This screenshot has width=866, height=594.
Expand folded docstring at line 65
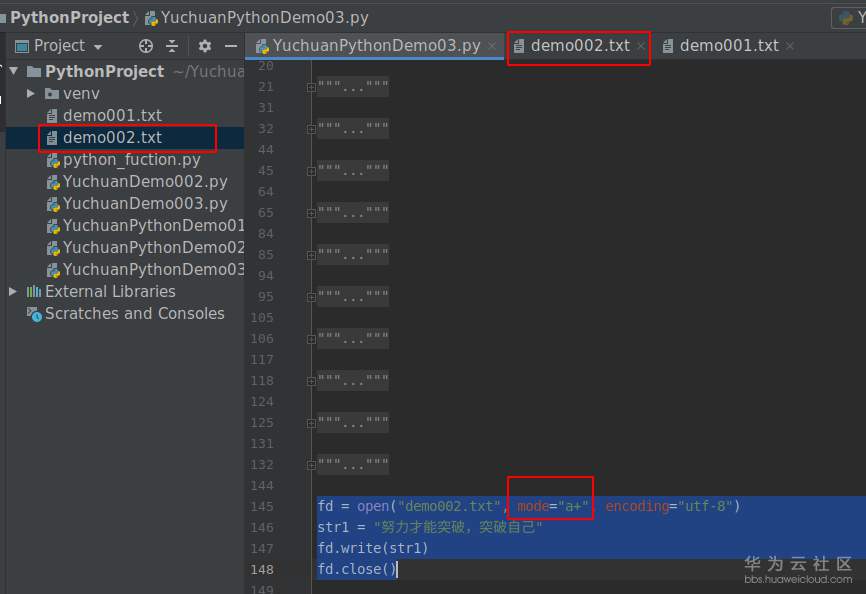(311, 213)
